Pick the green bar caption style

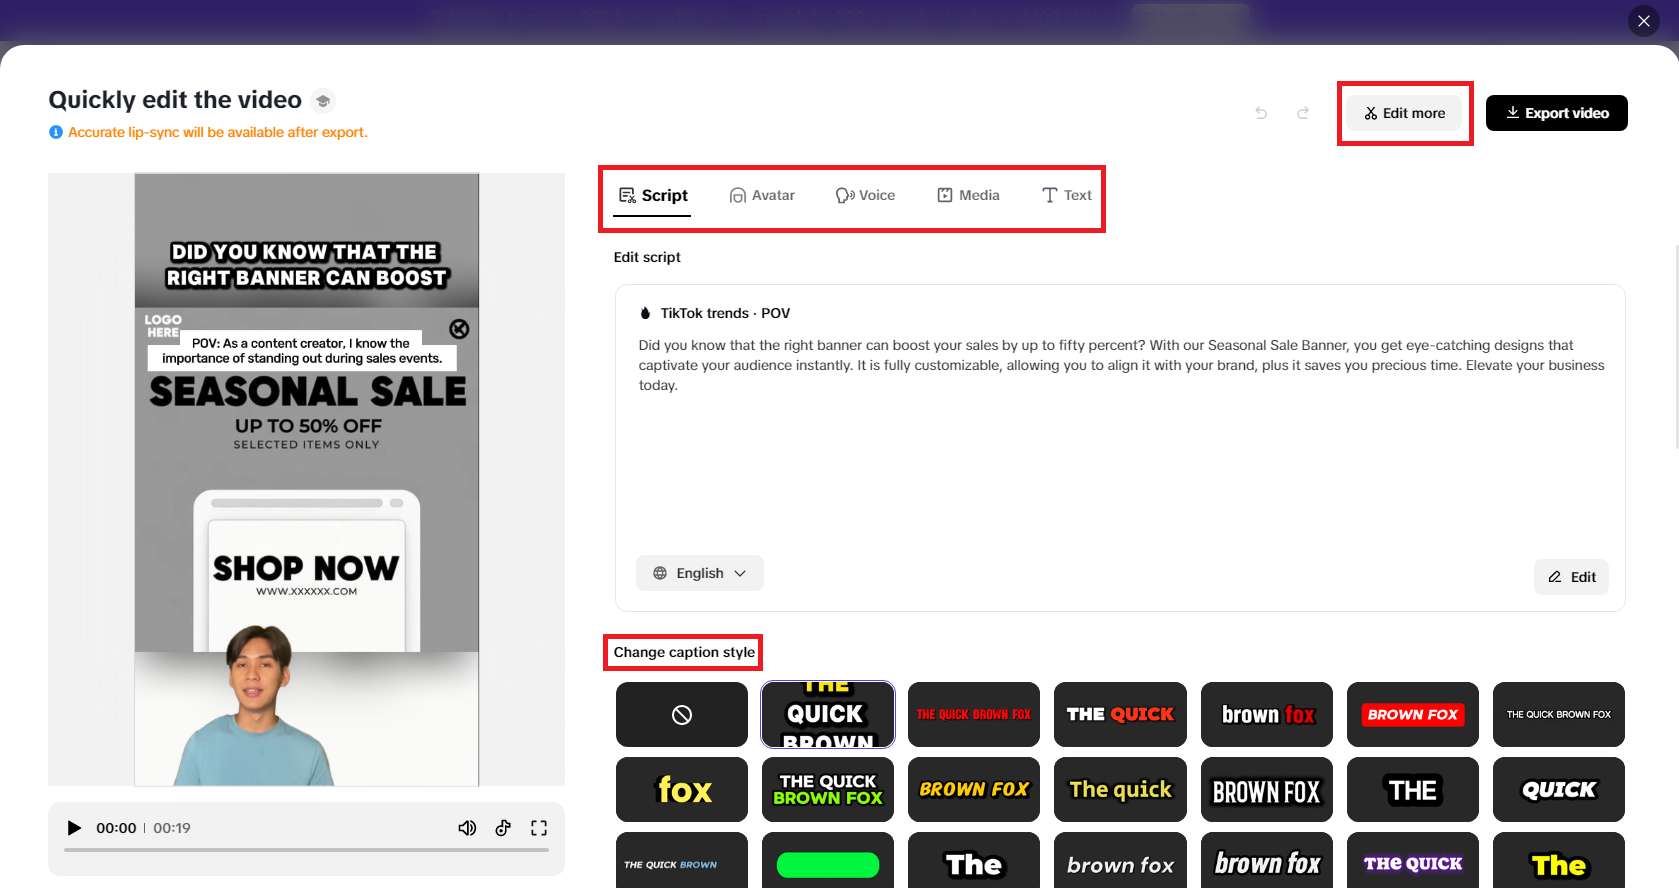828,862
